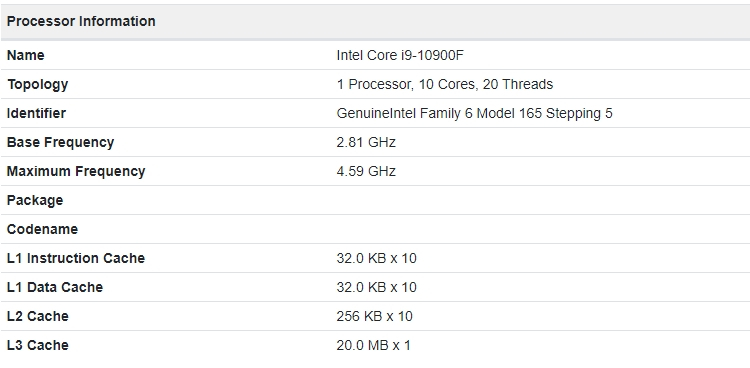Click the 20.0 MB x 1 value
Screen dimensions: 750x368
[374, 346]
